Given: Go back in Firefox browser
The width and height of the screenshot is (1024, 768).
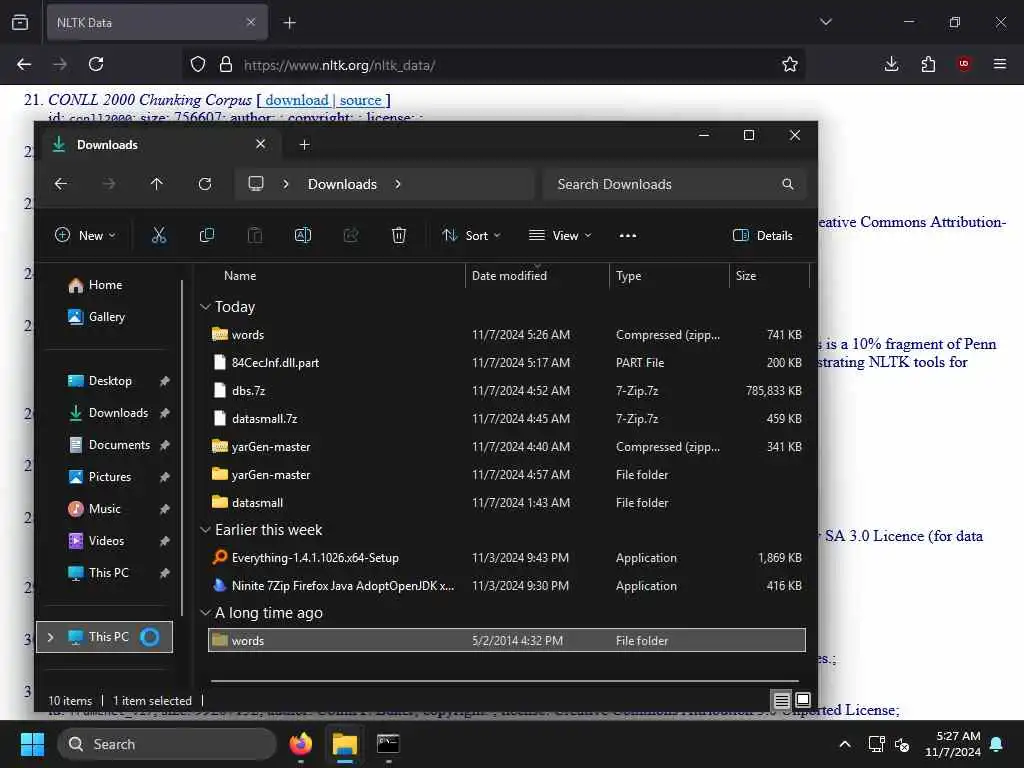Looking at the screenshot, I should (24, 64).
